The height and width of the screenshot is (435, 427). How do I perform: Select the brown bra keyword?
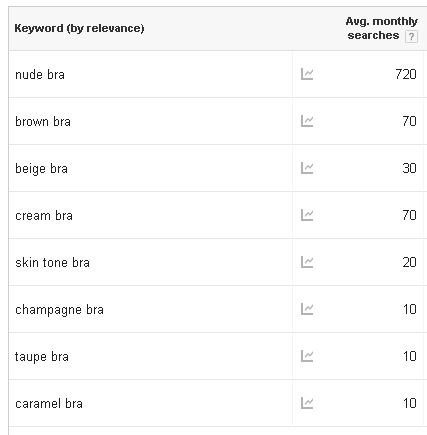point(43,121)
